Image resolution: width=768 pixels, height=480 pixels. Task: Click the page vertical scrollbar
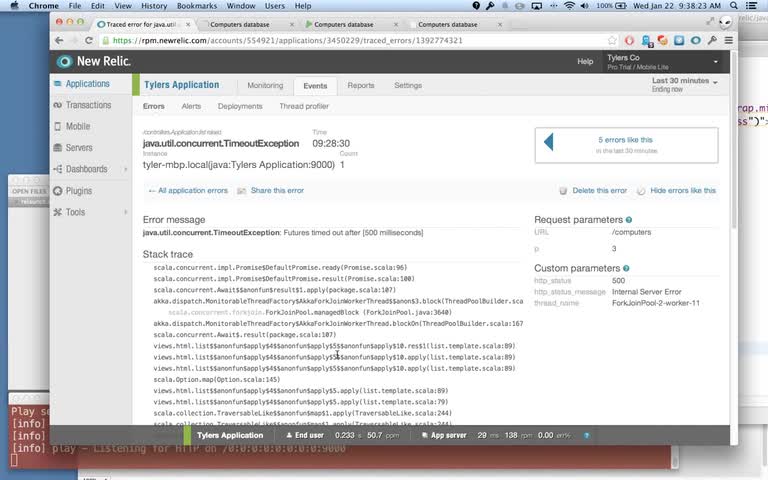coord(733,140)
